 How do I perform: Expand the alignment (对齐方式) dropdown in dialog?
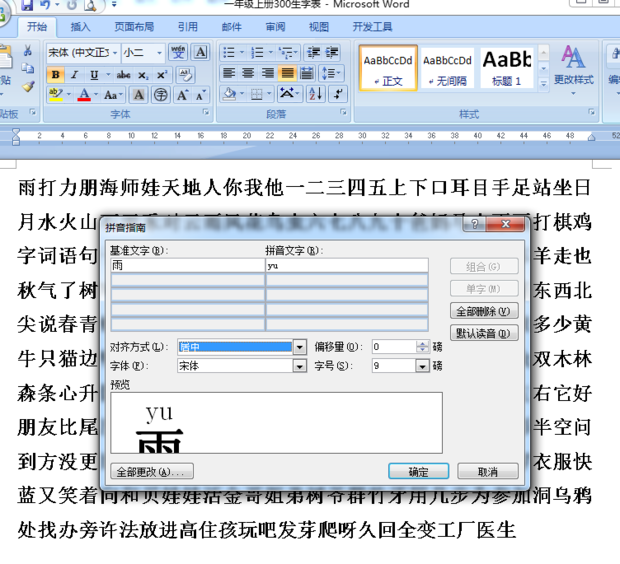coord(300,347)
